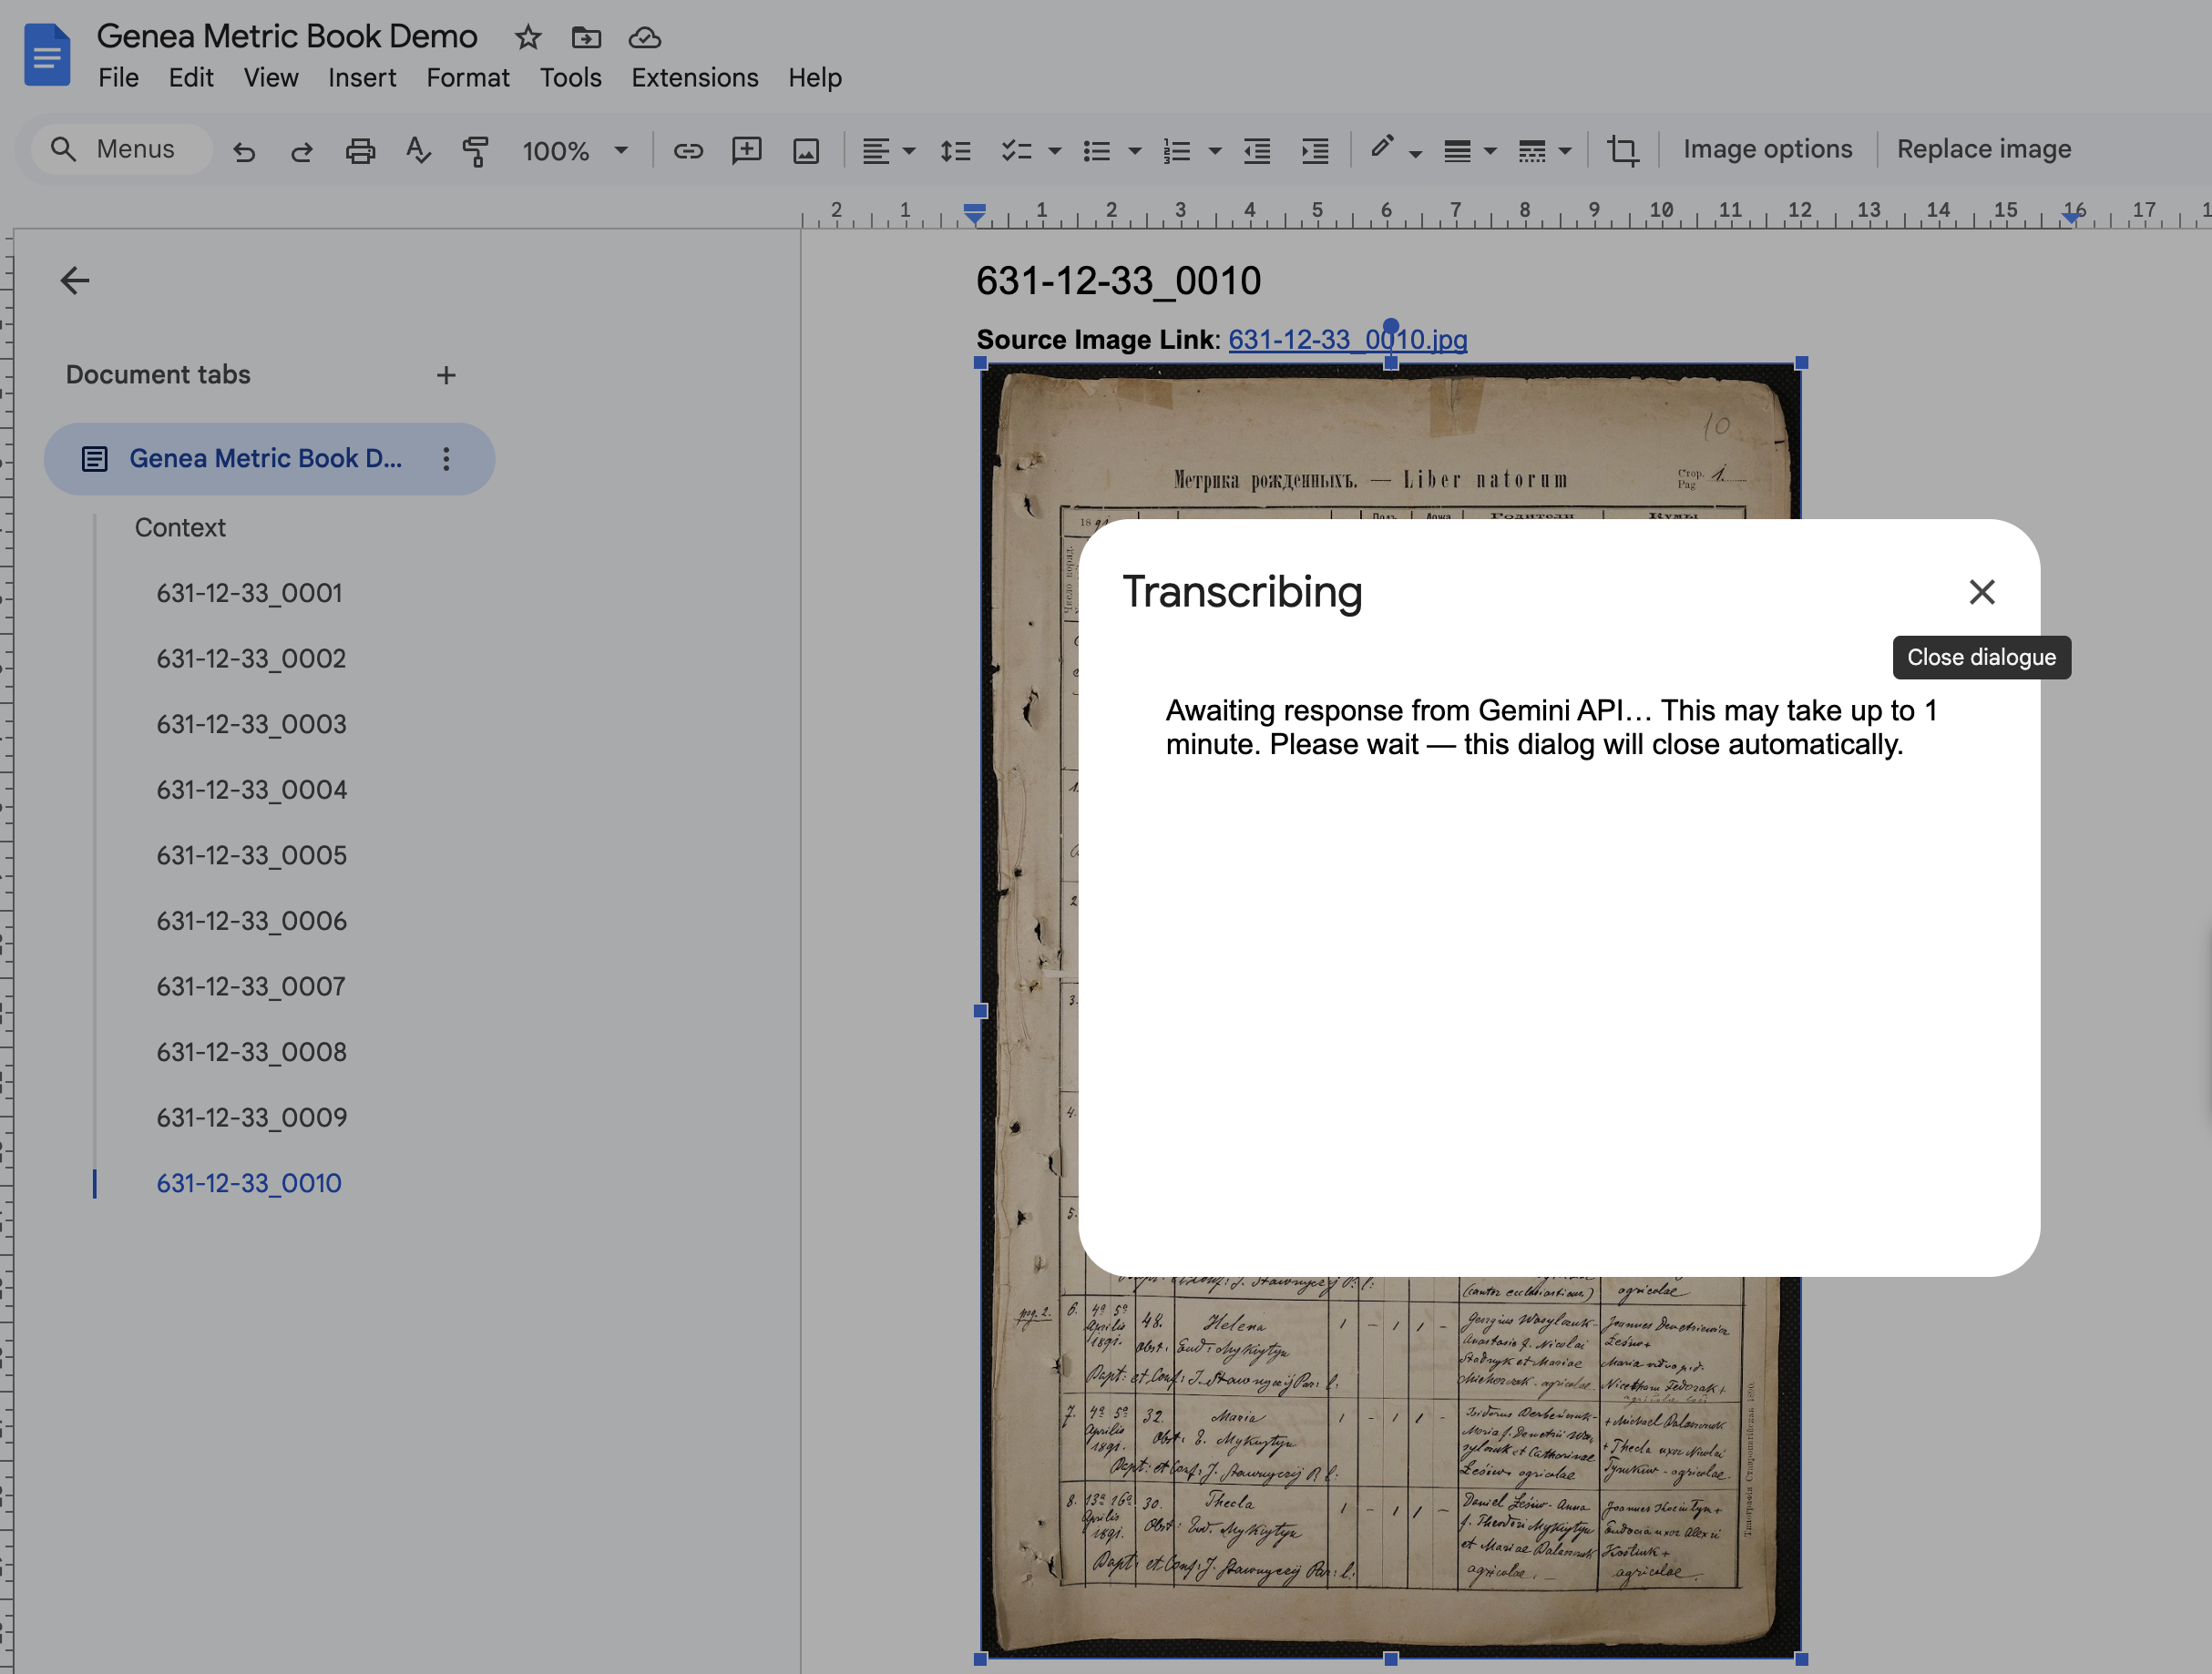Insert a comment using the comment icon
The image size is (2212, 1674).
pos(746,150)
